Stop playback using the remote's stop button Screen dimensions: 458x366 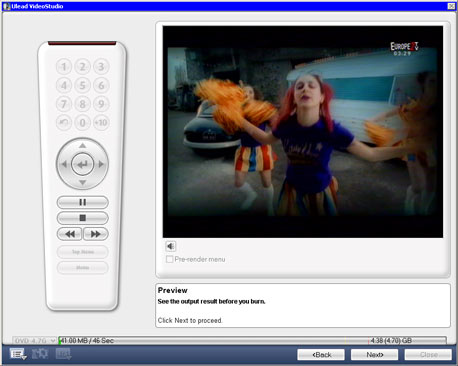click(82, 218)
